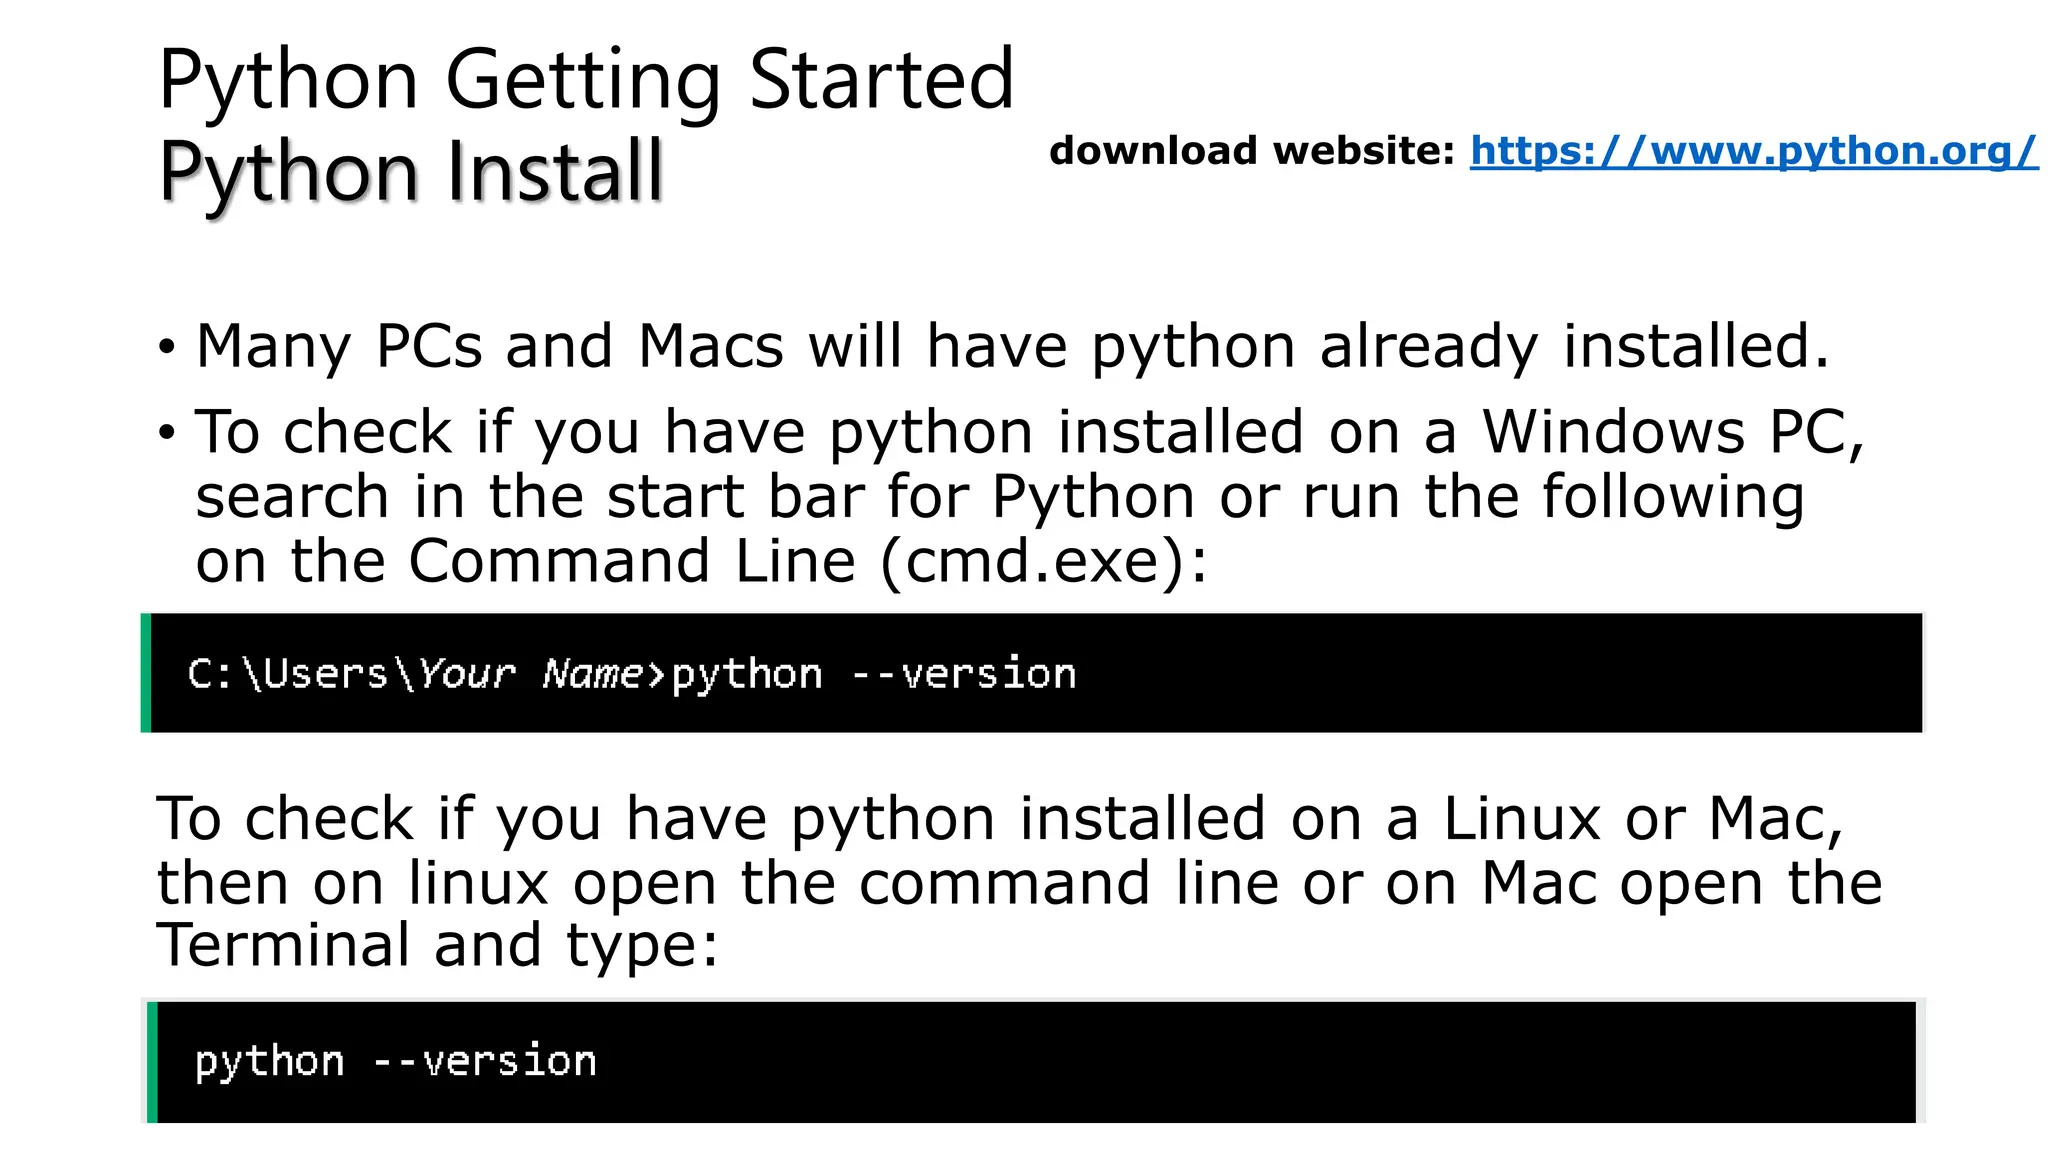
Task: Click the bullet dot before "Many PCs"
Action: tap(166, 349)
